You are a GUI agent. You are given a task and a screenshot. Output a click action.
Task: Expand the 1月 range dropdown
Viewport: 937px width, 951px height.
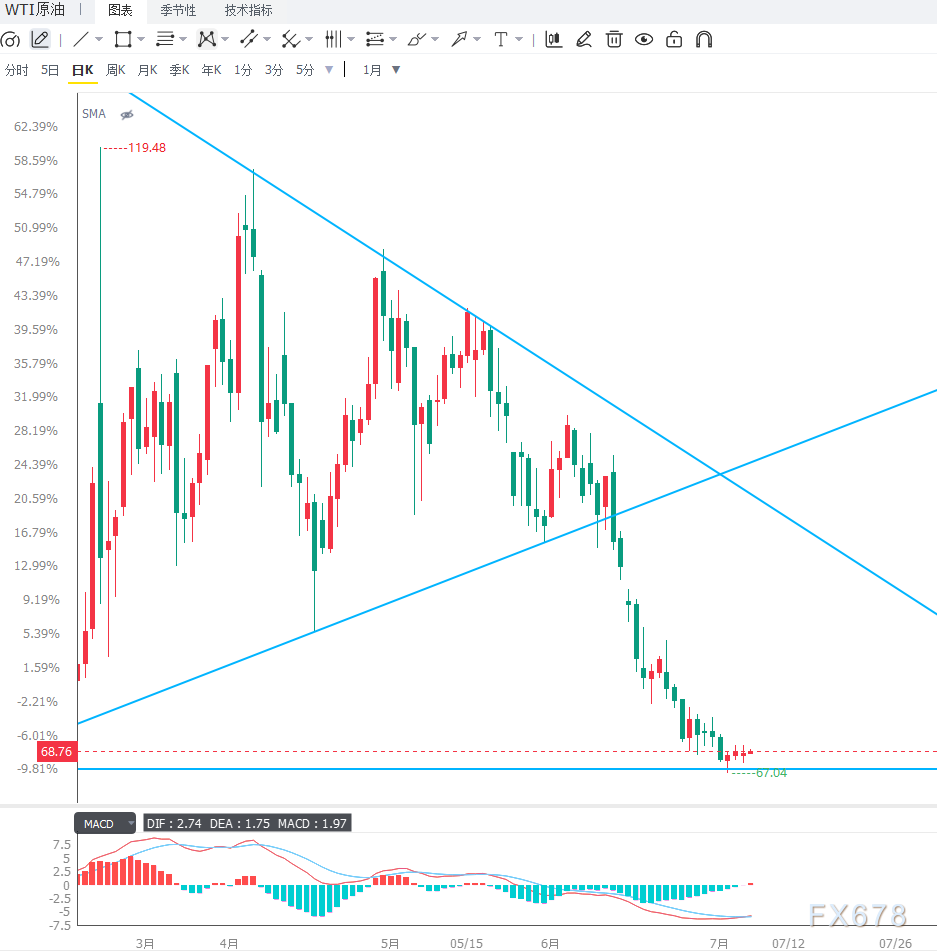click(396, 70)
